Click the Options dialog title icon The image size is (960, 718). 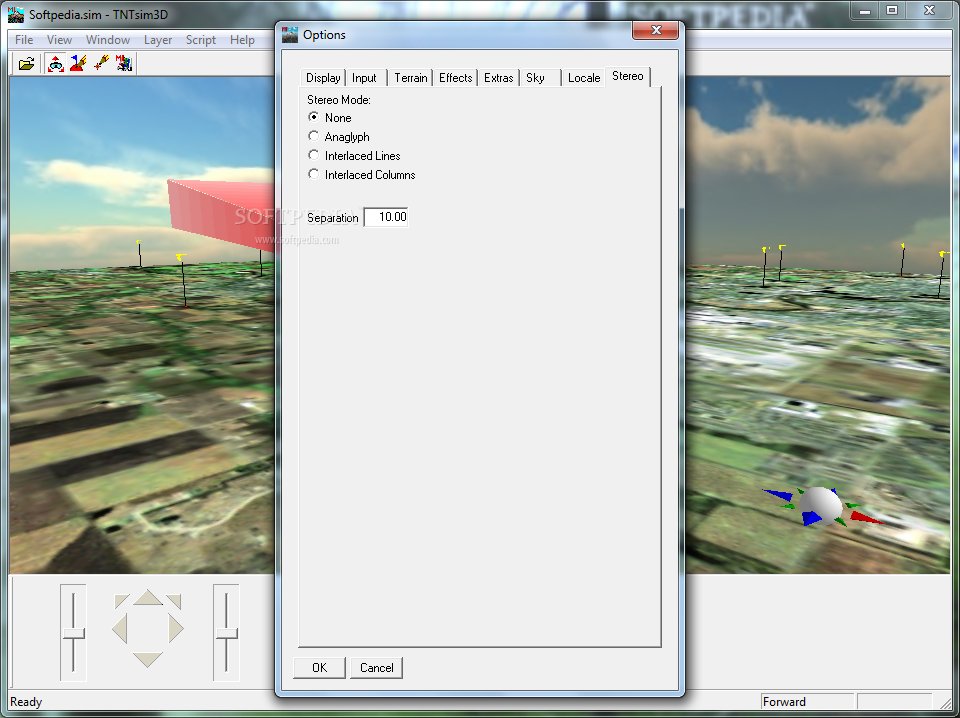(290, 35)
